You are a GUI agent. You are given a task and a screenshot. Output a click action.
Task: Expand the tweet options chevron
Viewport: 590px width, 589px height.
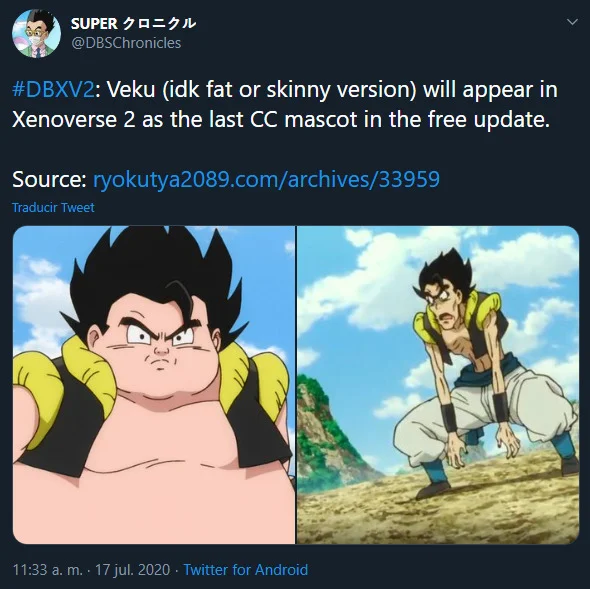click(x=572, y=22)
